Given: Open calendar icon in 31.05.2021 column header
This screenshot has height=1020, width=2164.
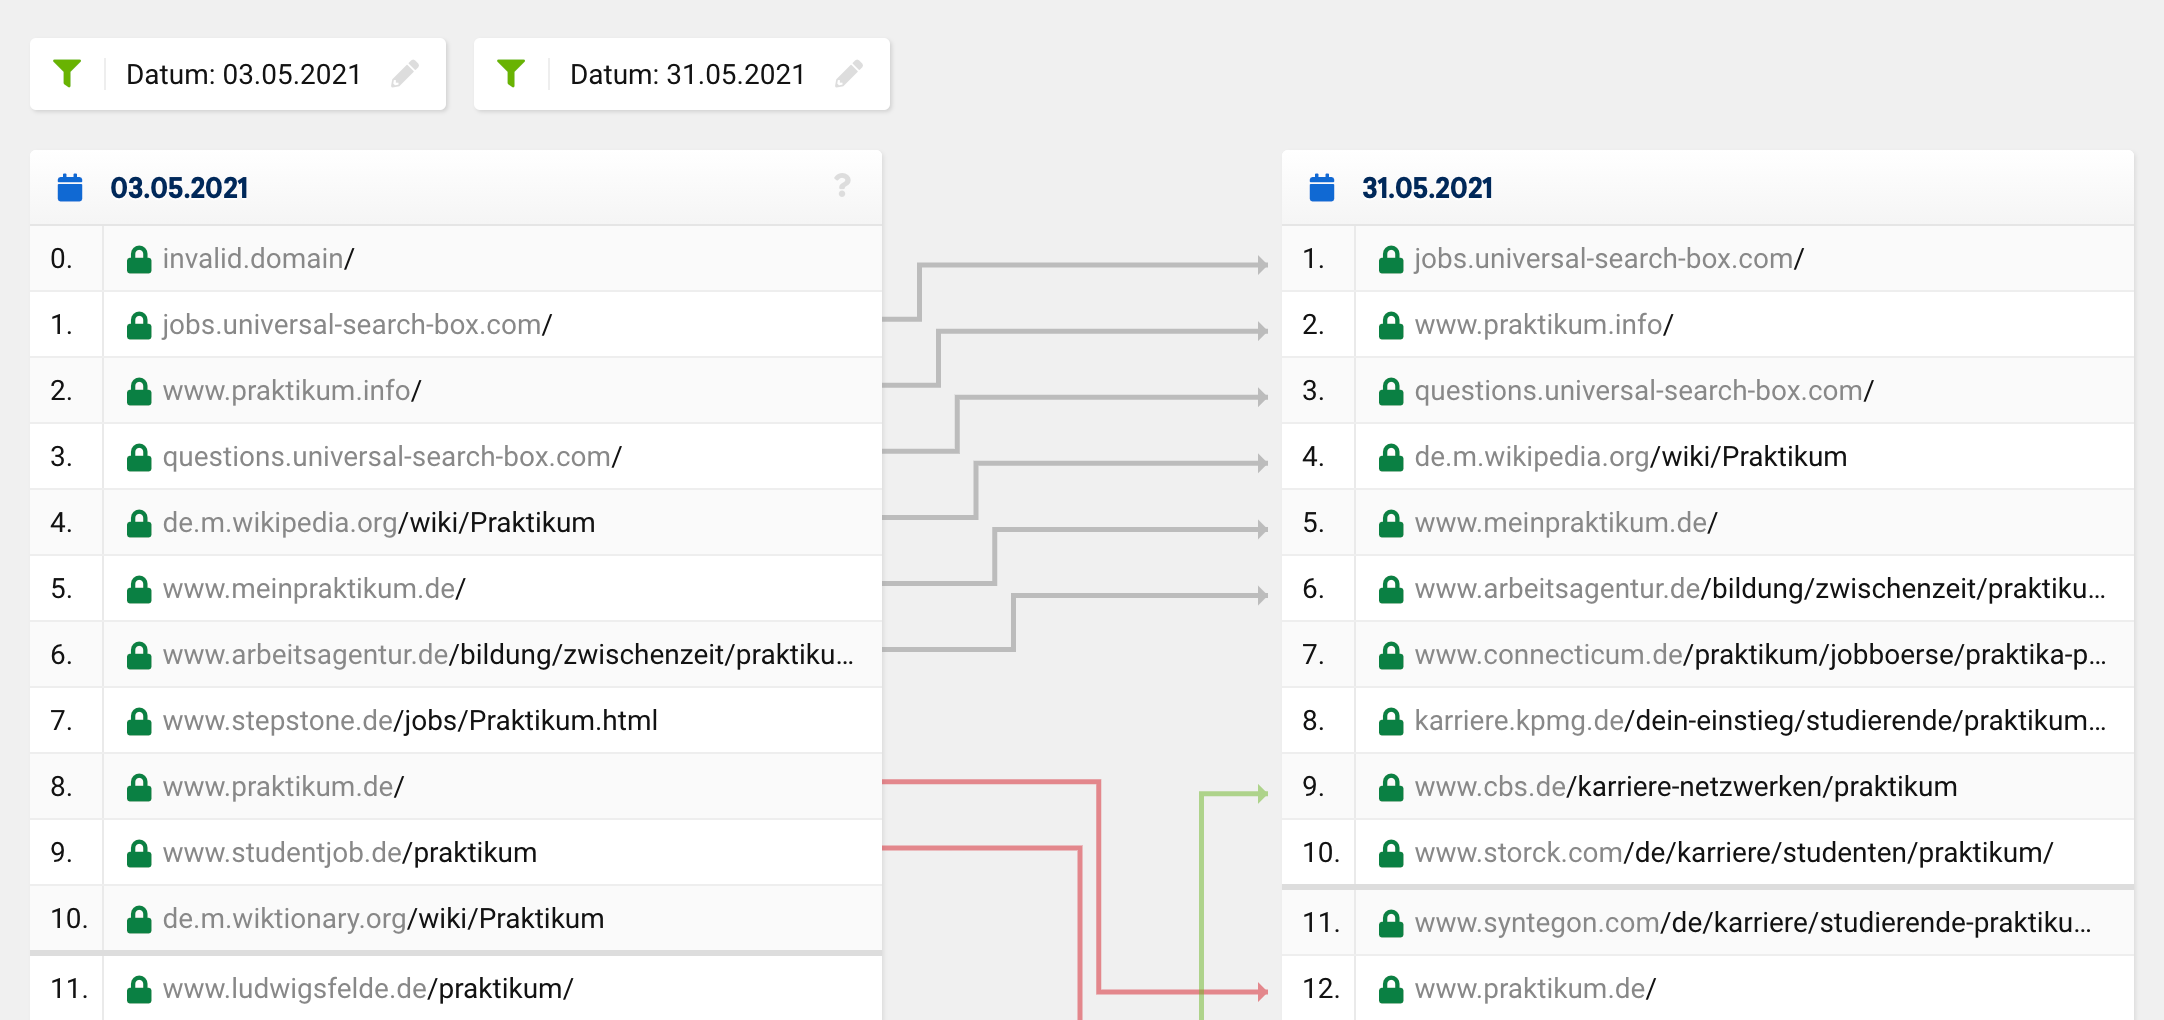Looking at the screenshot, I should tap(1322, 188).
